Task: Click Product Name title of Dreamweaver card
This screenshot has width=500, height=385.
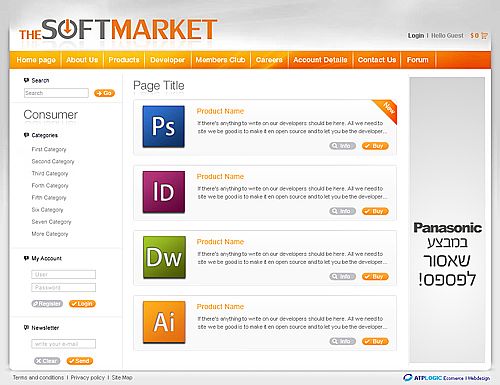Action: coord(220,242)
